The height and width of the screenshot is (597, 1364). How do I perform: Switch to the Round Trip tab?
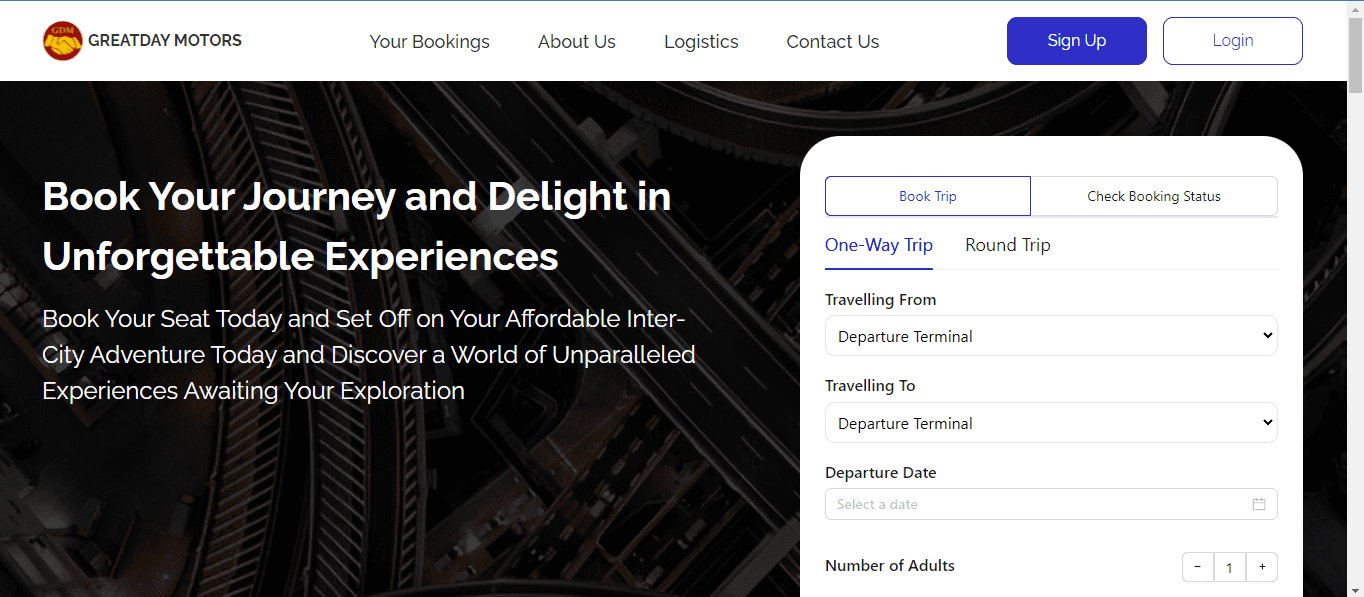pos(1008,246)
